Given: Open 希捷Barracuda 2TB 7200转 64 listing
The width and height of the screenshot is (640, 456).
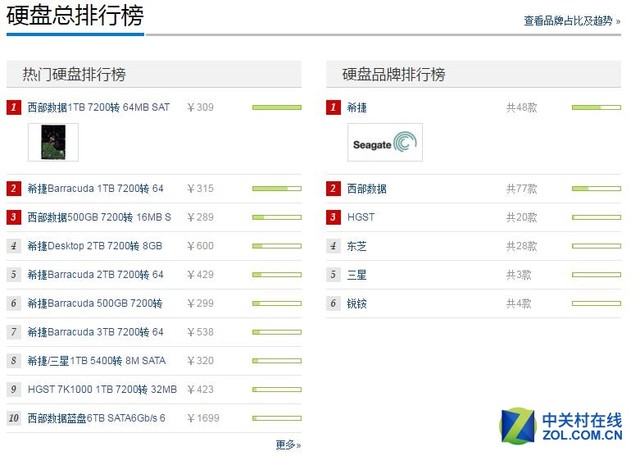Looking at the screenshot, I should coord(95,275).
